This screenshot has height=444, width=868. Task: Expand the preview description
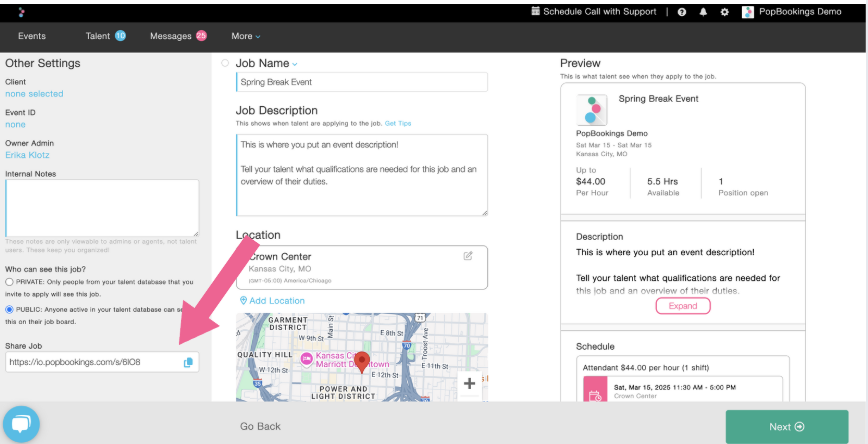(683, 306)
